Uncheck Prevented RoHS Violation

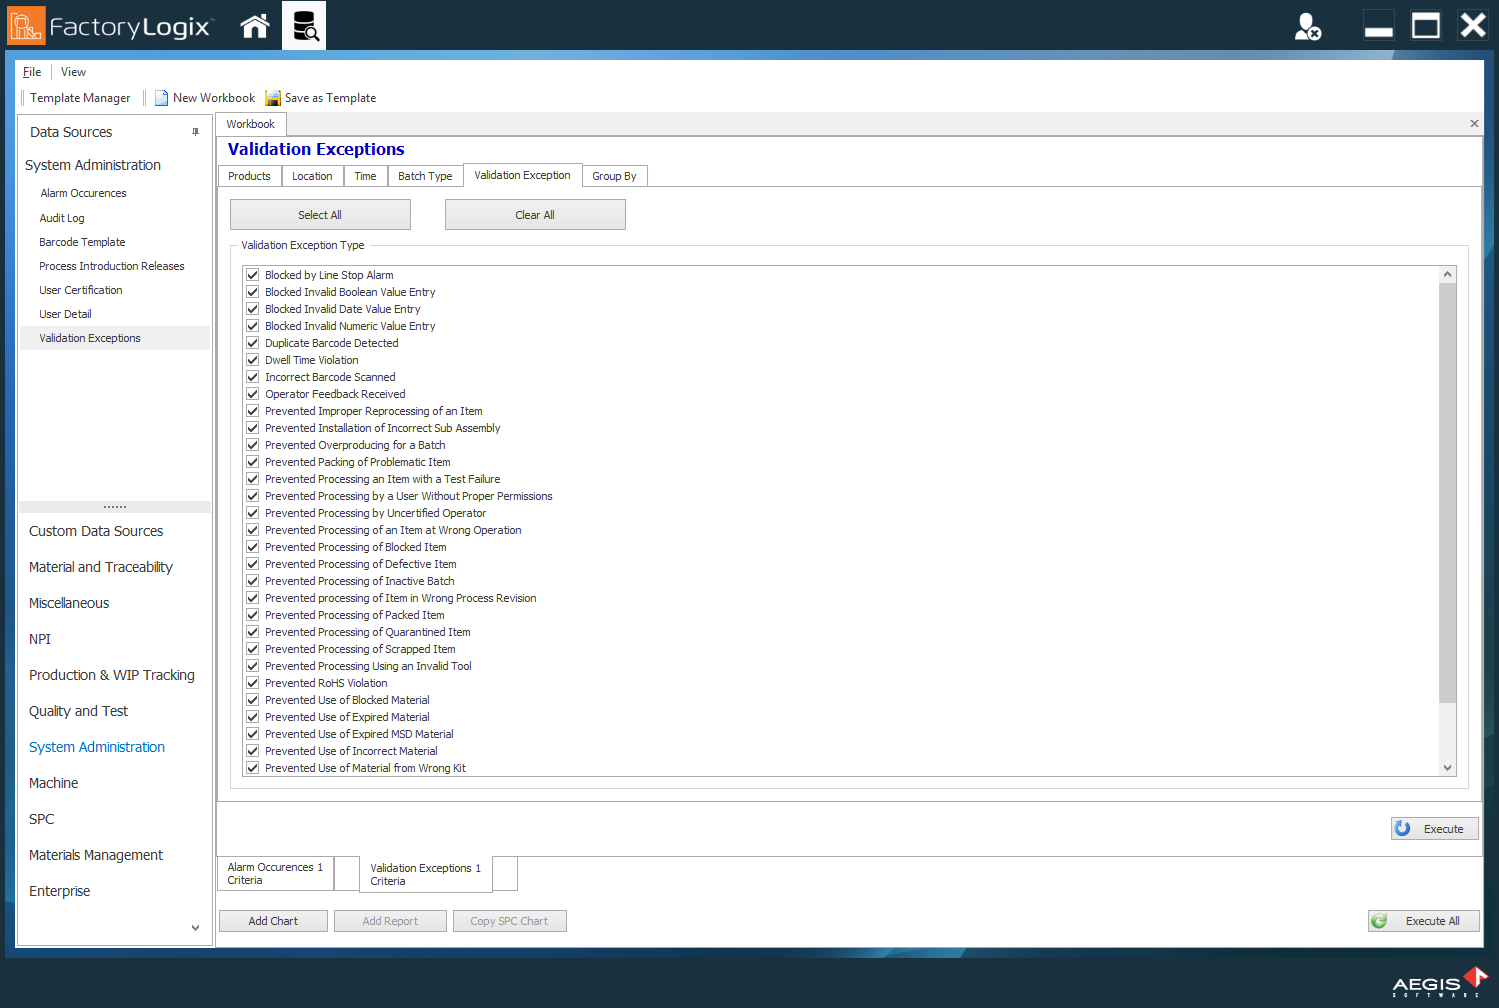point(252,683)
